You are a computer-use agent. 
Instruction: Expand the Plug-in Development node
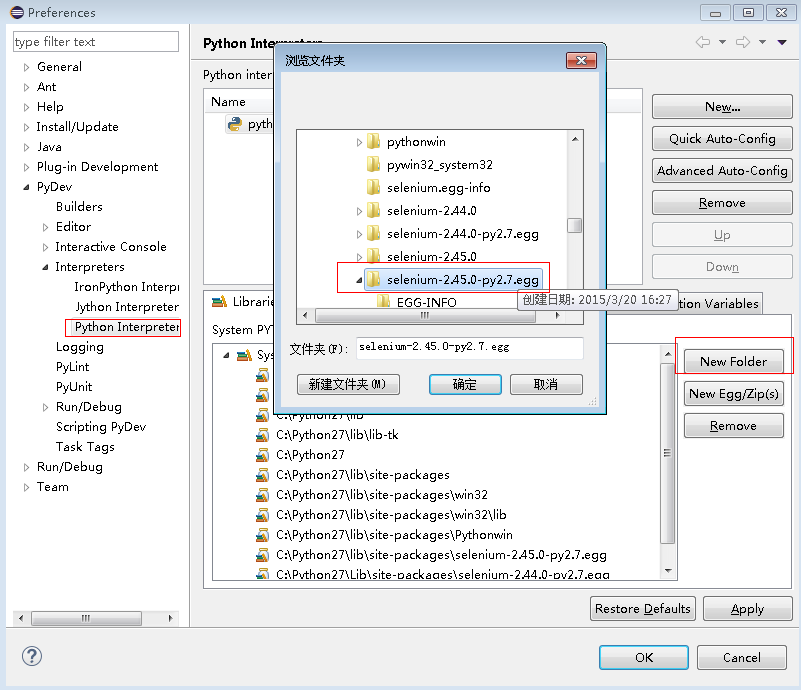click(x=27, y=167)
